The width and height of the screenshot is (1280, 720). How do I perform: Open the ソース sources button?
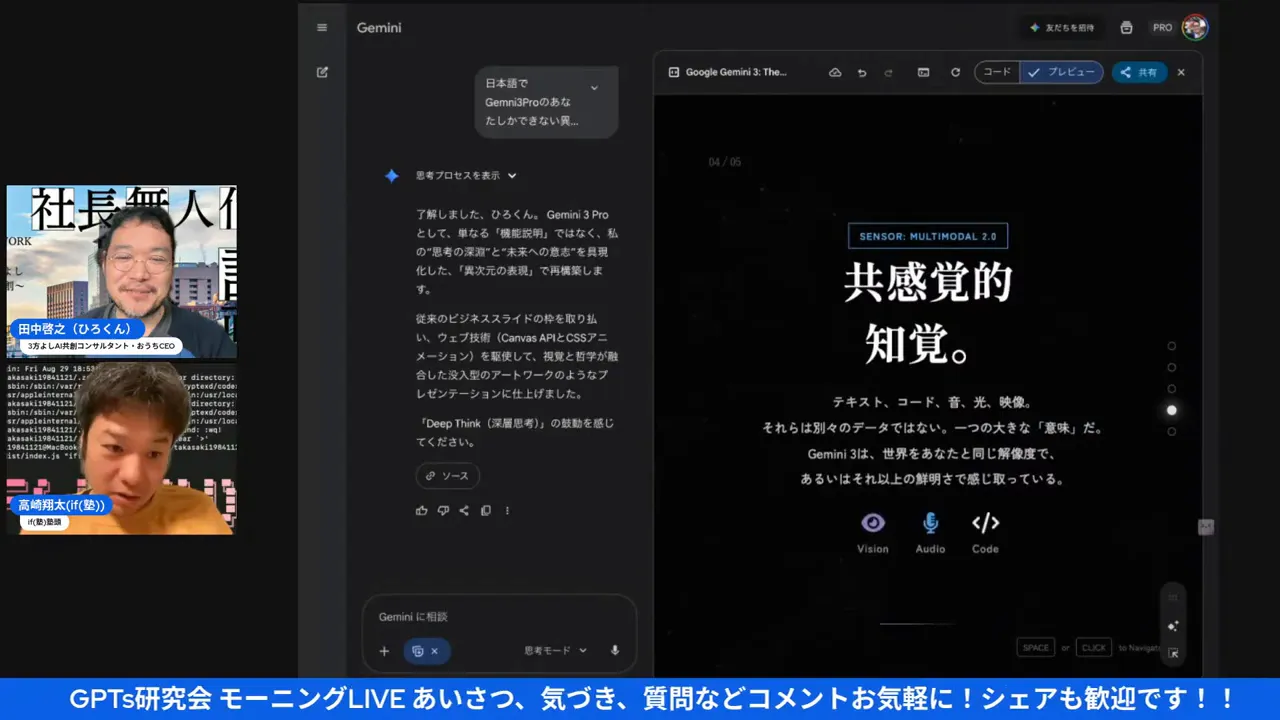(x=447, y=476)
